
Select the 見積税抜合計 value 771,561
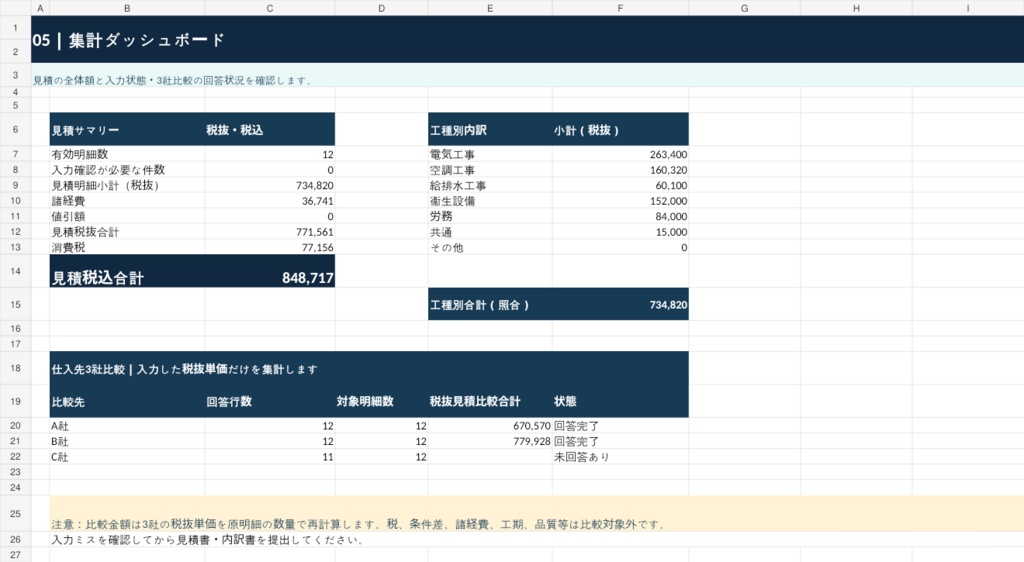click(270, 232)
